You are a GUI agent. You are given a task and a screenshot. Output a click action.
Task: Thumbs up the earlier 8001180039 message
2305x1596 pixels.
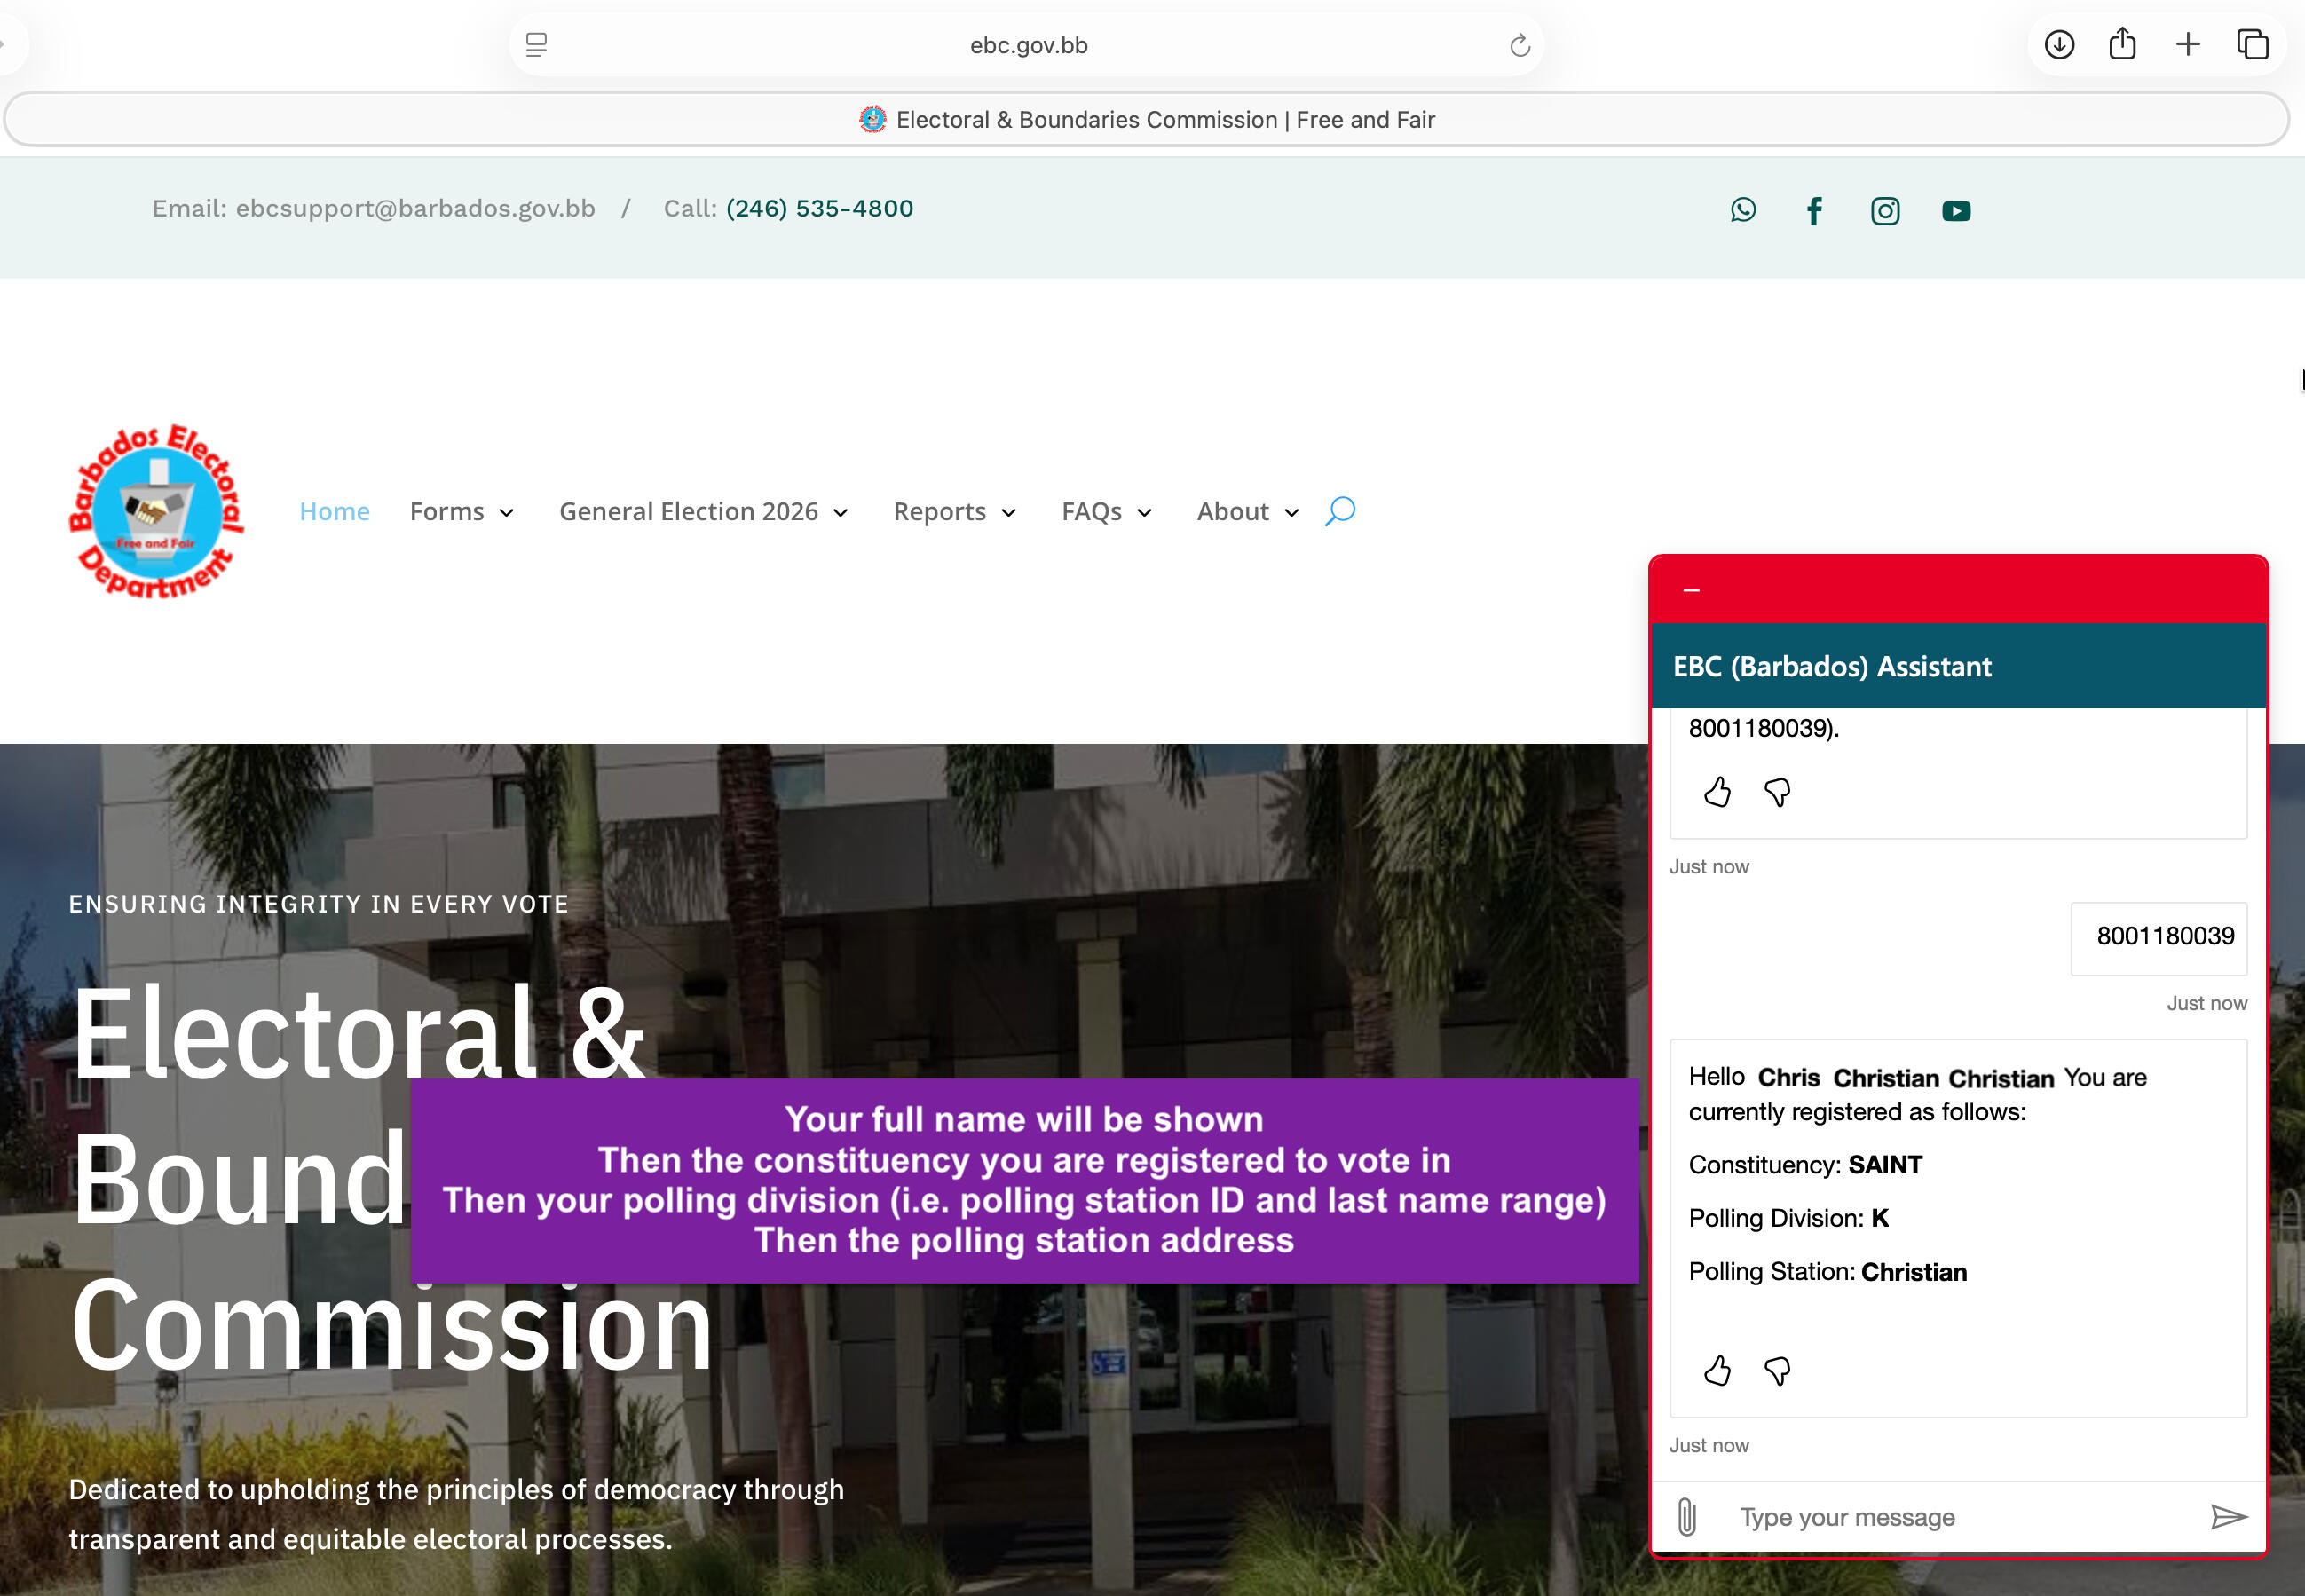coord(1717,792)
